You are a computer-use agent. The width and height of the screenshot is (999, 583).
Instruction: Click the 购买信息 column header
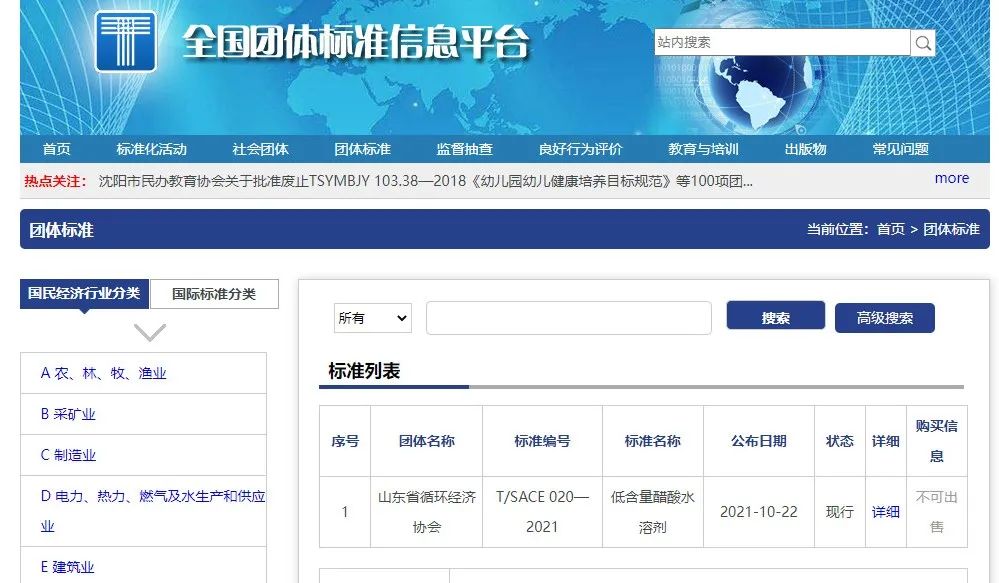click(937, 441)
